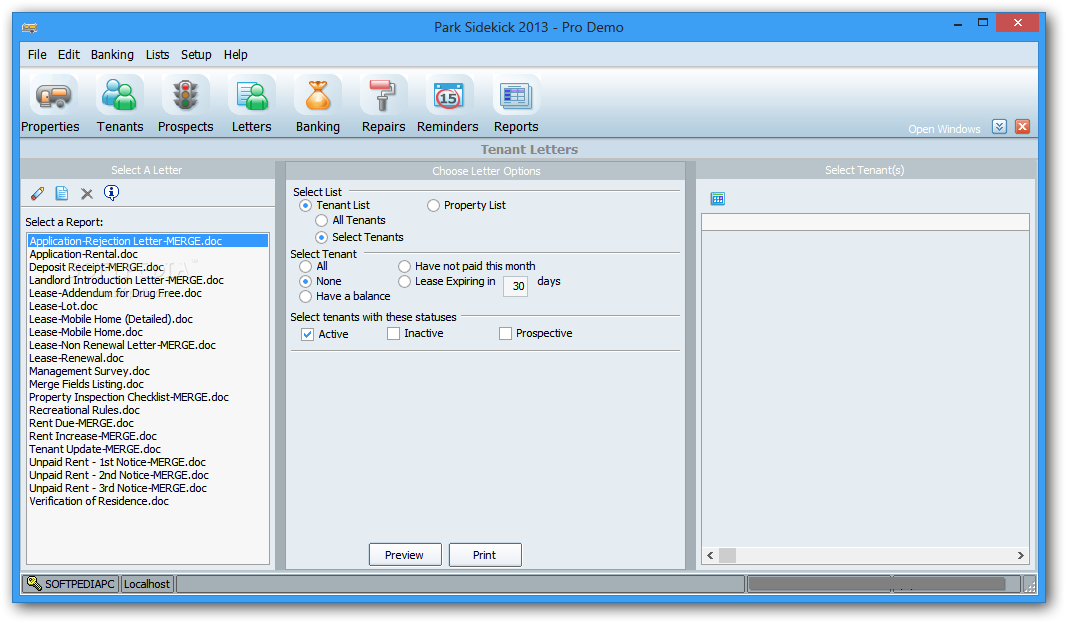Select Property Inspection Checklist-MERGE.doc

click(128, 397)
